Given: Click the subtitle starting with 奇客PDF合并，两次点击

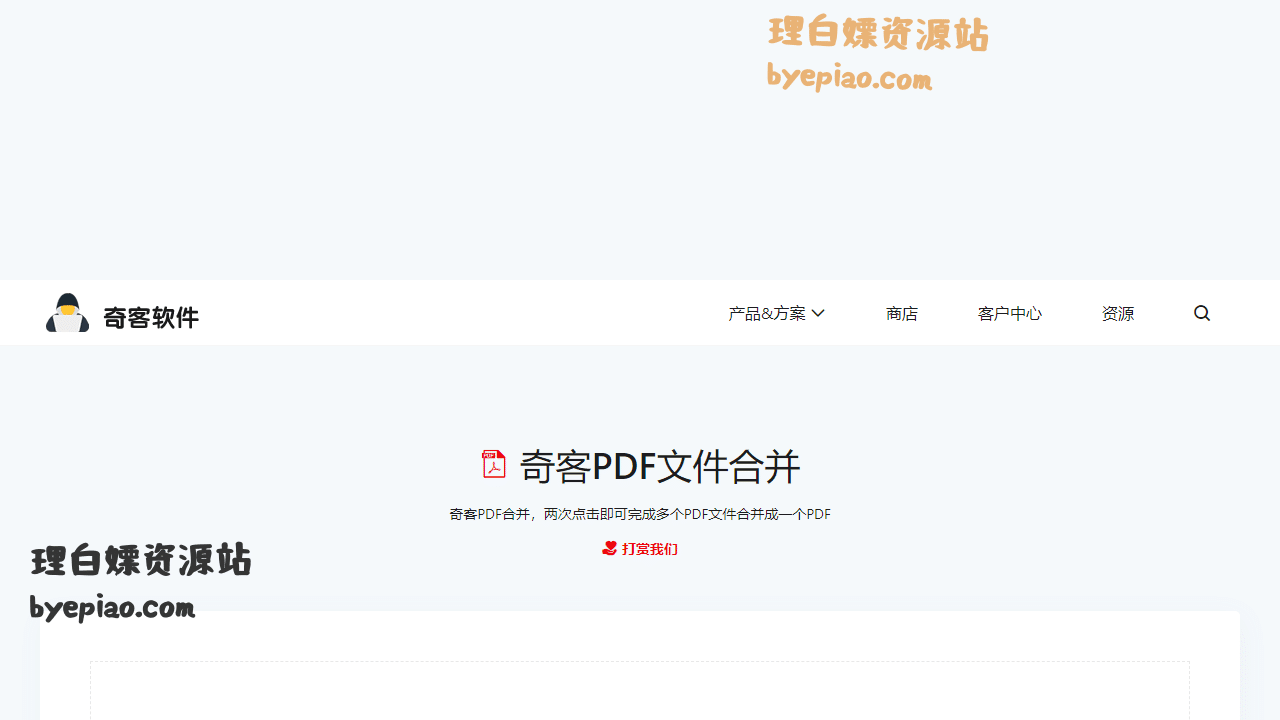Looking at the screenshot, I should (x=640, y=514).
